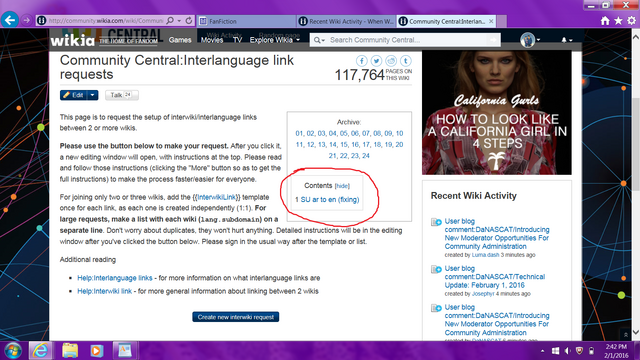The width and height of the screenshot is (640, 360).
Task: Click the volume speaker tray icon
Action: pyautogui.click(x=567, y=351)
